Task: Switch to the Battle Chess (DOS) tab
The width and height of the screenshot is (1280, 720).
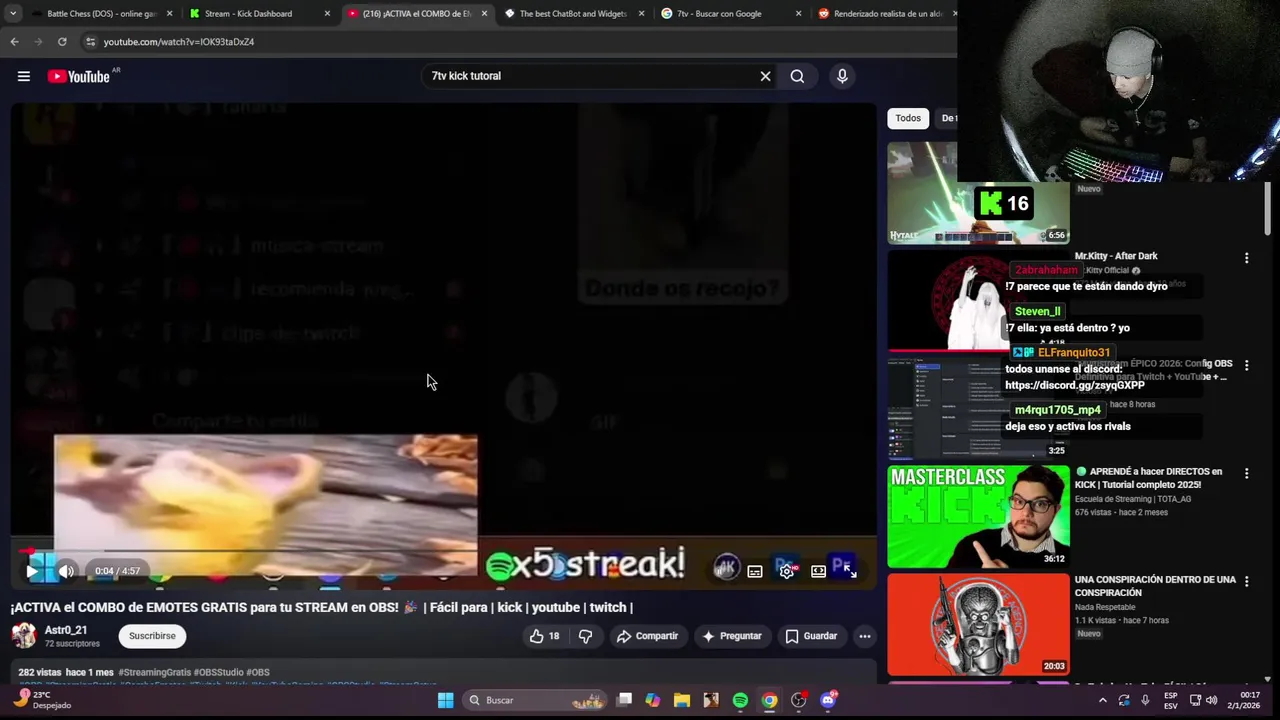Action: [100, 14]
